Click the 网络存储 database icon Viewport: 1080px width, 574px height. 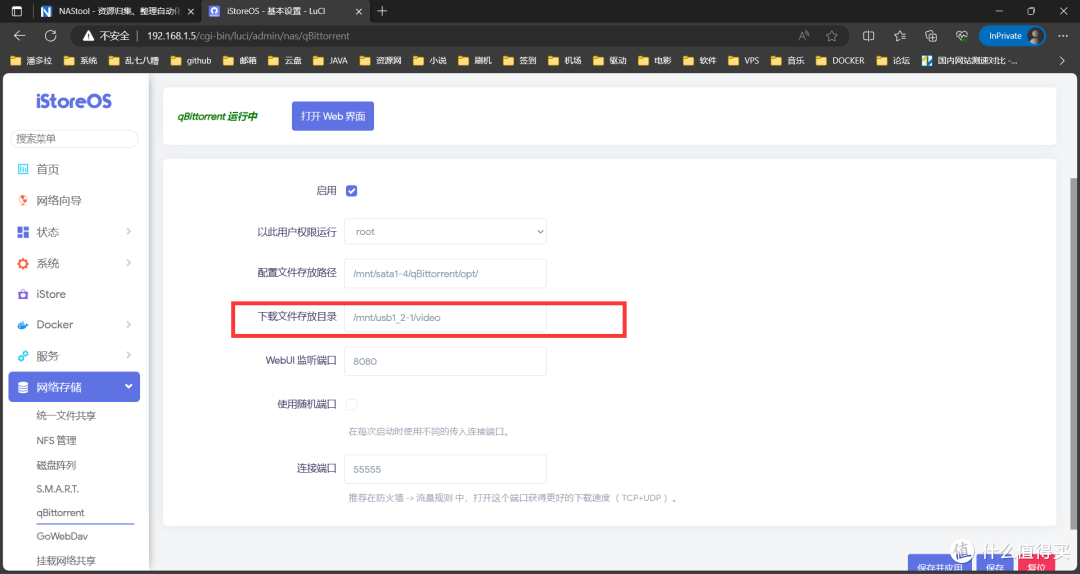(x=23, y=387)
